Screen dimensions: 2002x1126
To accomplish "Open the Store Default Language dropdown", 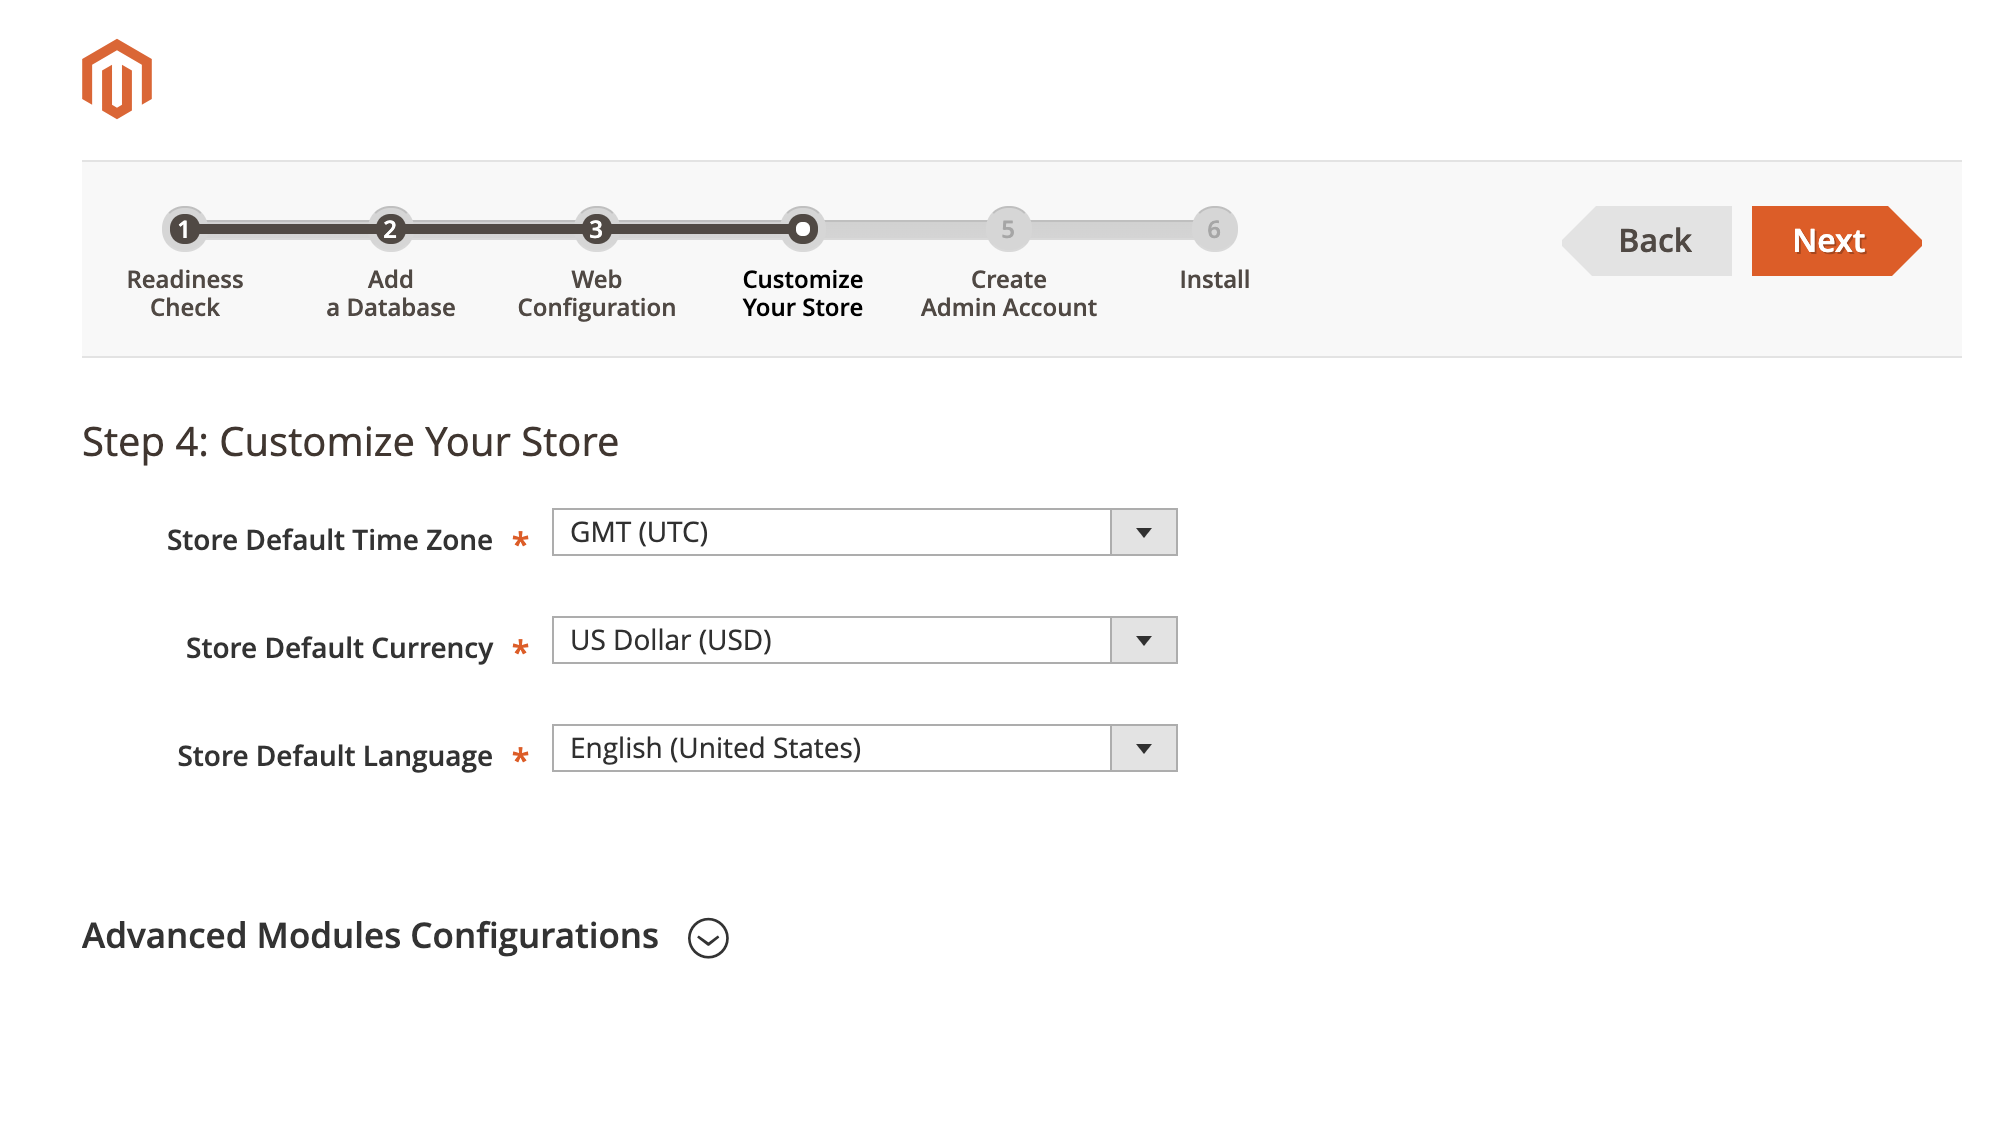I will click(x=1143, y=747).
